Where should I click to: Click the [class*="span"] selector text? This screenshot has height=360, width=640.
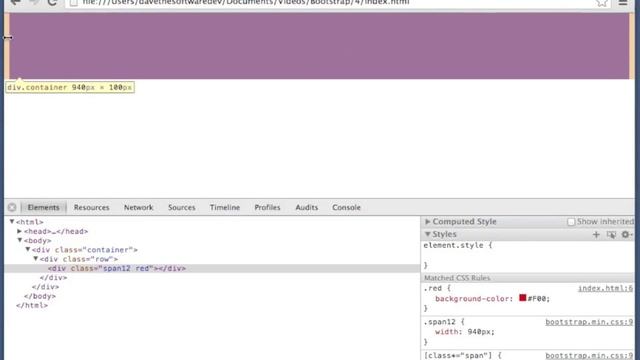458,356
